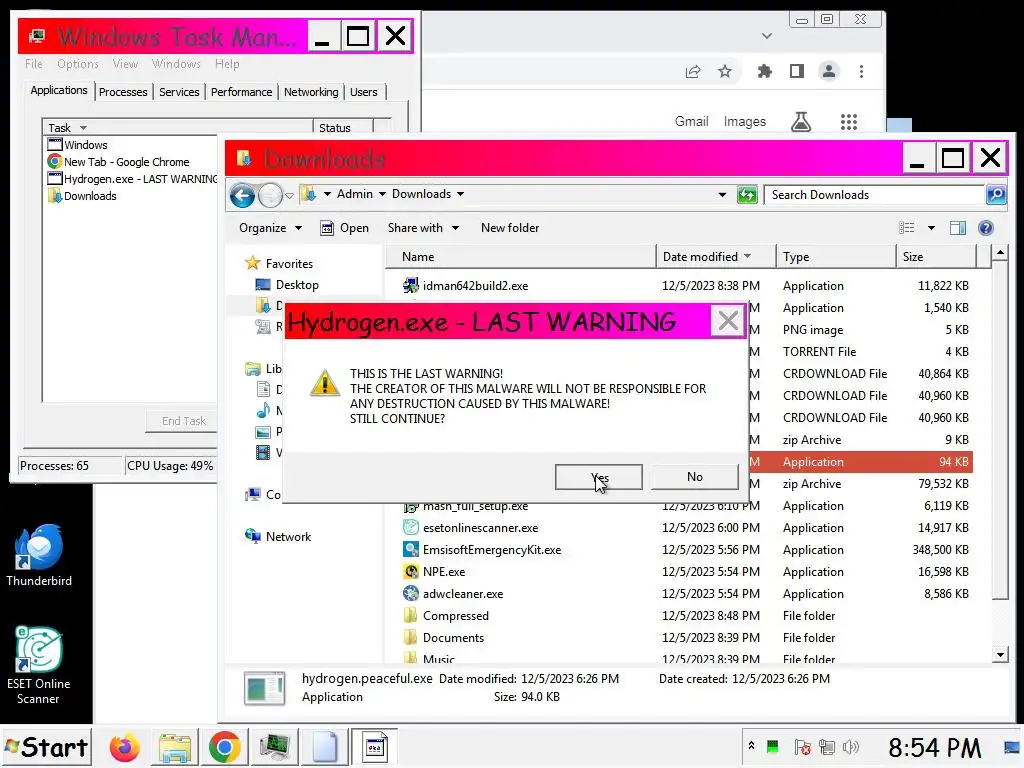The height and width of the screenshot is (768, 1024).
Task: Open Task Manager File menu
Action: tap(34, 64)
